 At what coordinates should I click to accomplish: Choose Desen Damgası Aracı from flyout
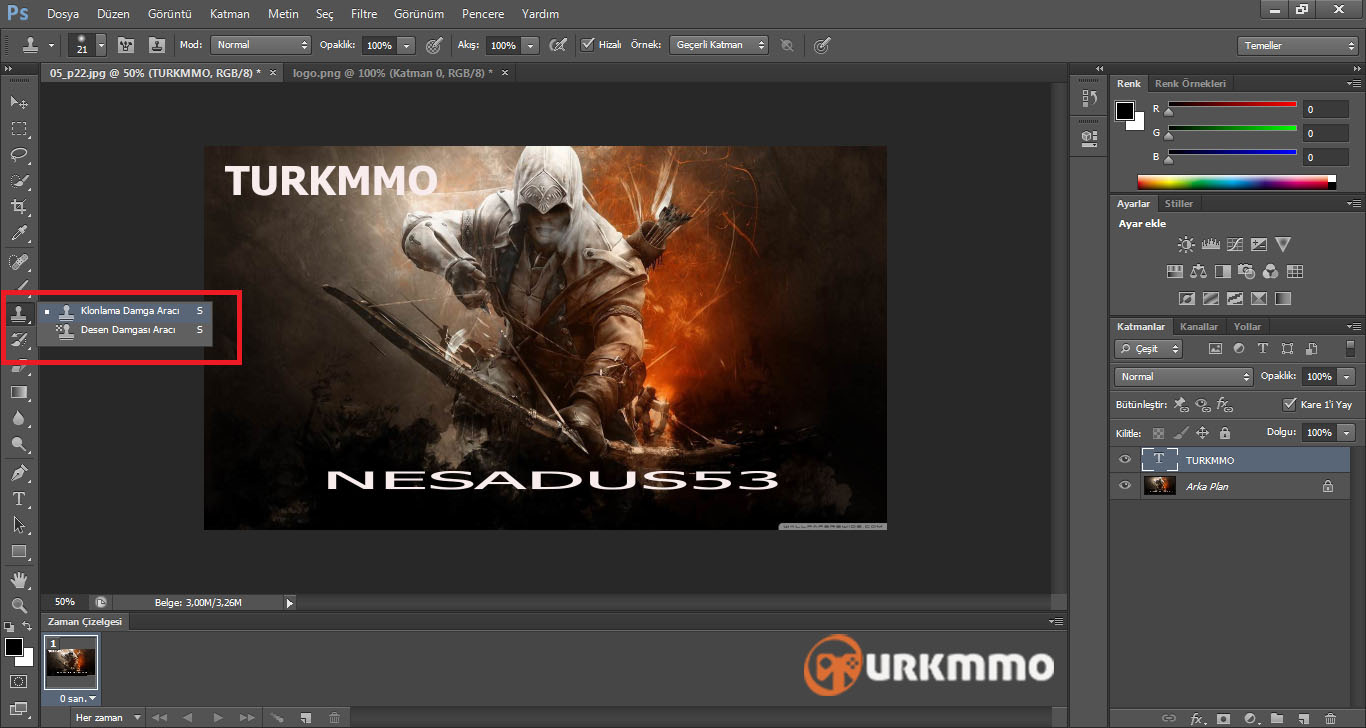click(125, 330)
